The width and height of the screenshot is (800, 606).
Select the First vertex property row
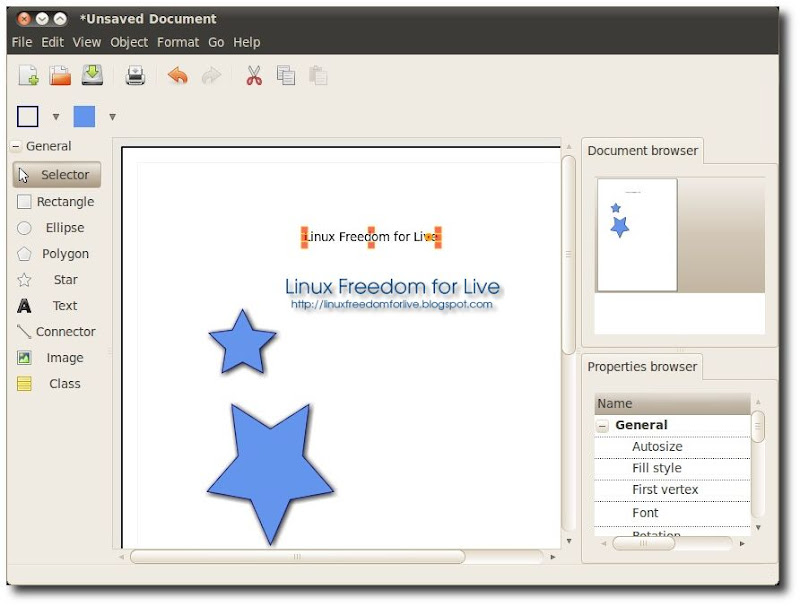point(672,490)
